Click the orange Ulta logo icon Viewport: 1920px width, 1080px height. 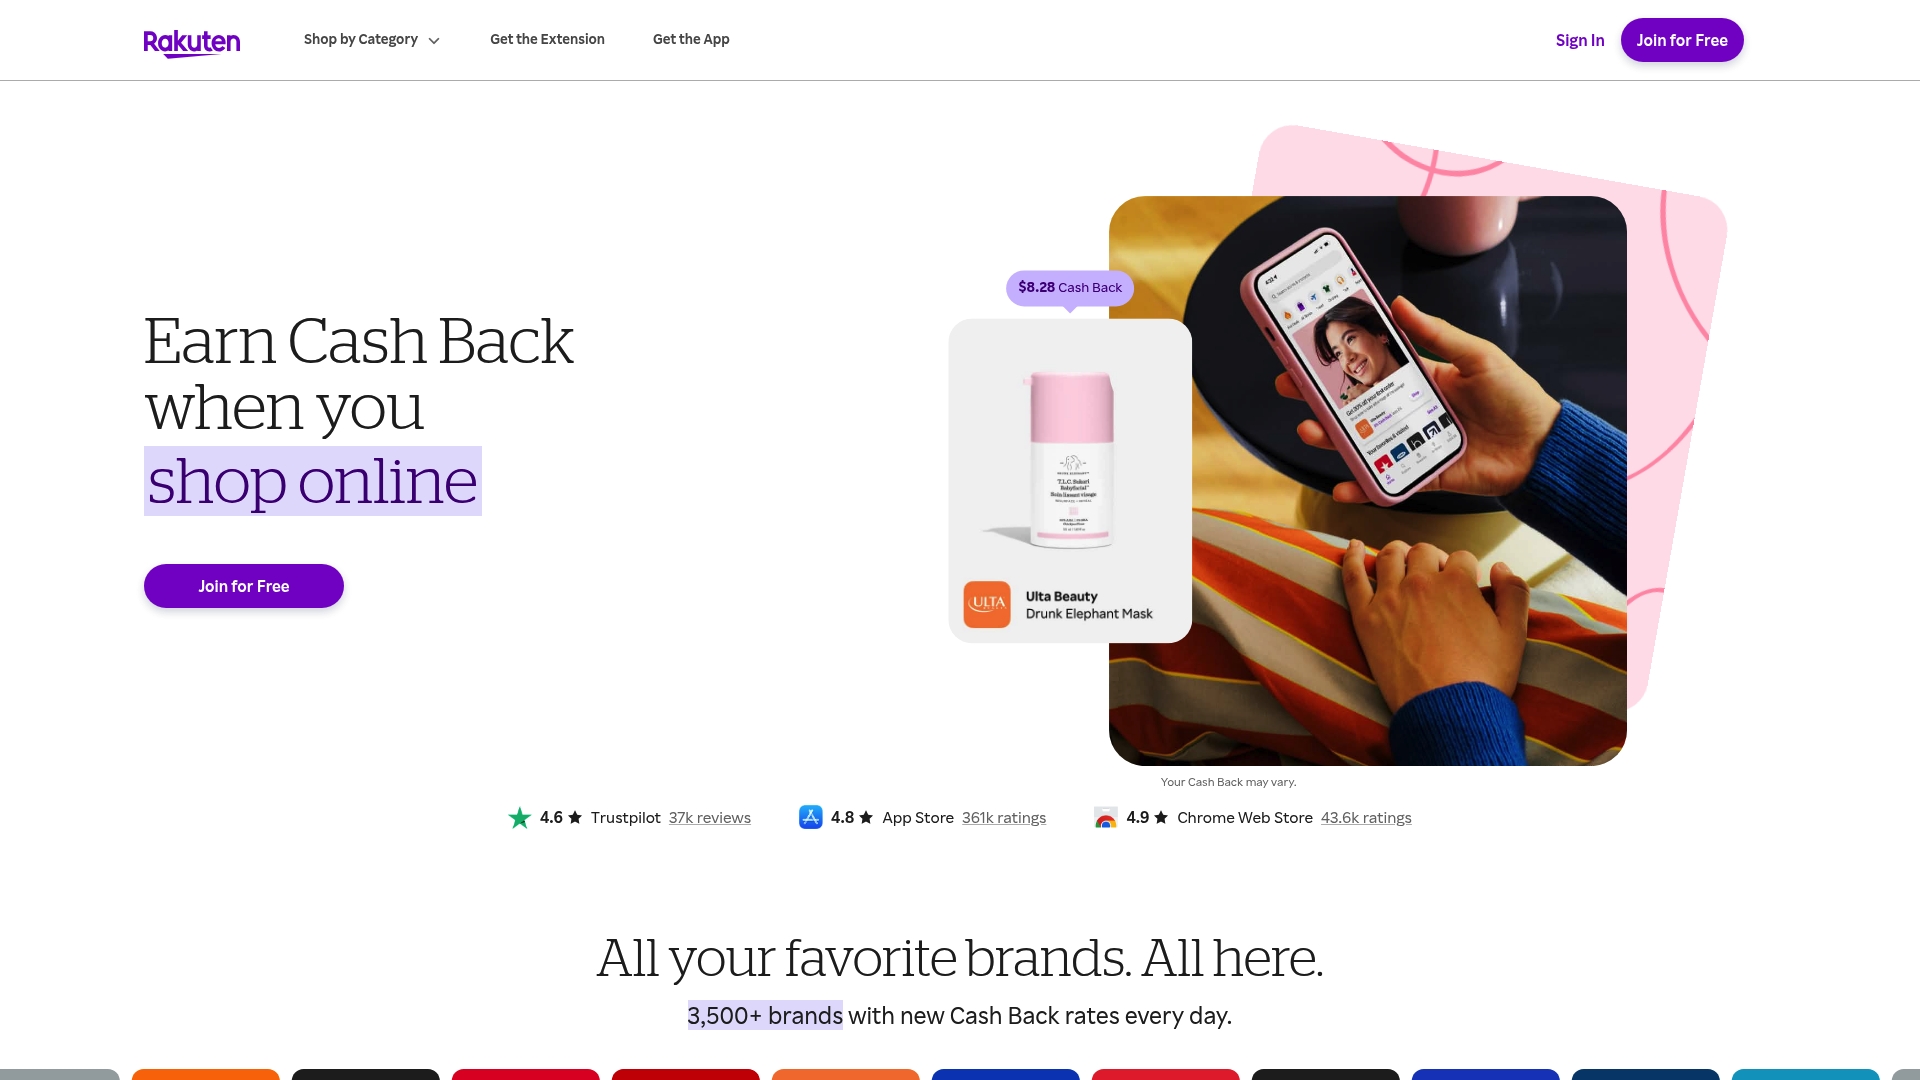(987, 604)
